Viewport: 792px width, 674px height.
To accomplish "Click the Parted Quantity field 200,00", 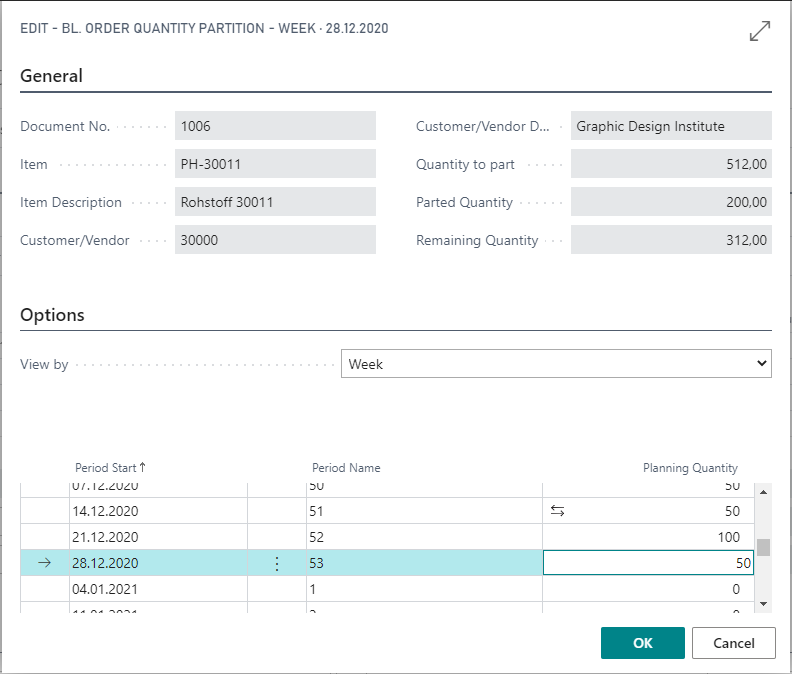I will point(671,202).
